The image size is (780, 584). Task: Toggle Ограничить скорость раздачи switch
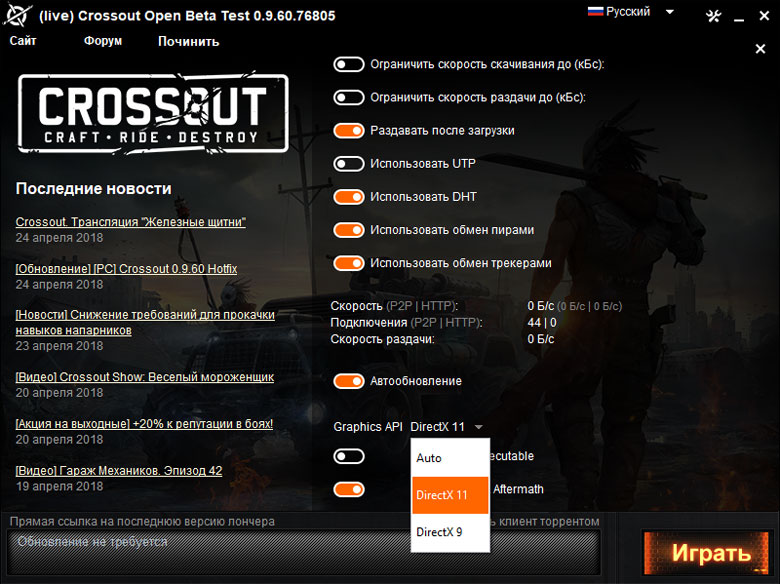[349, 97]
